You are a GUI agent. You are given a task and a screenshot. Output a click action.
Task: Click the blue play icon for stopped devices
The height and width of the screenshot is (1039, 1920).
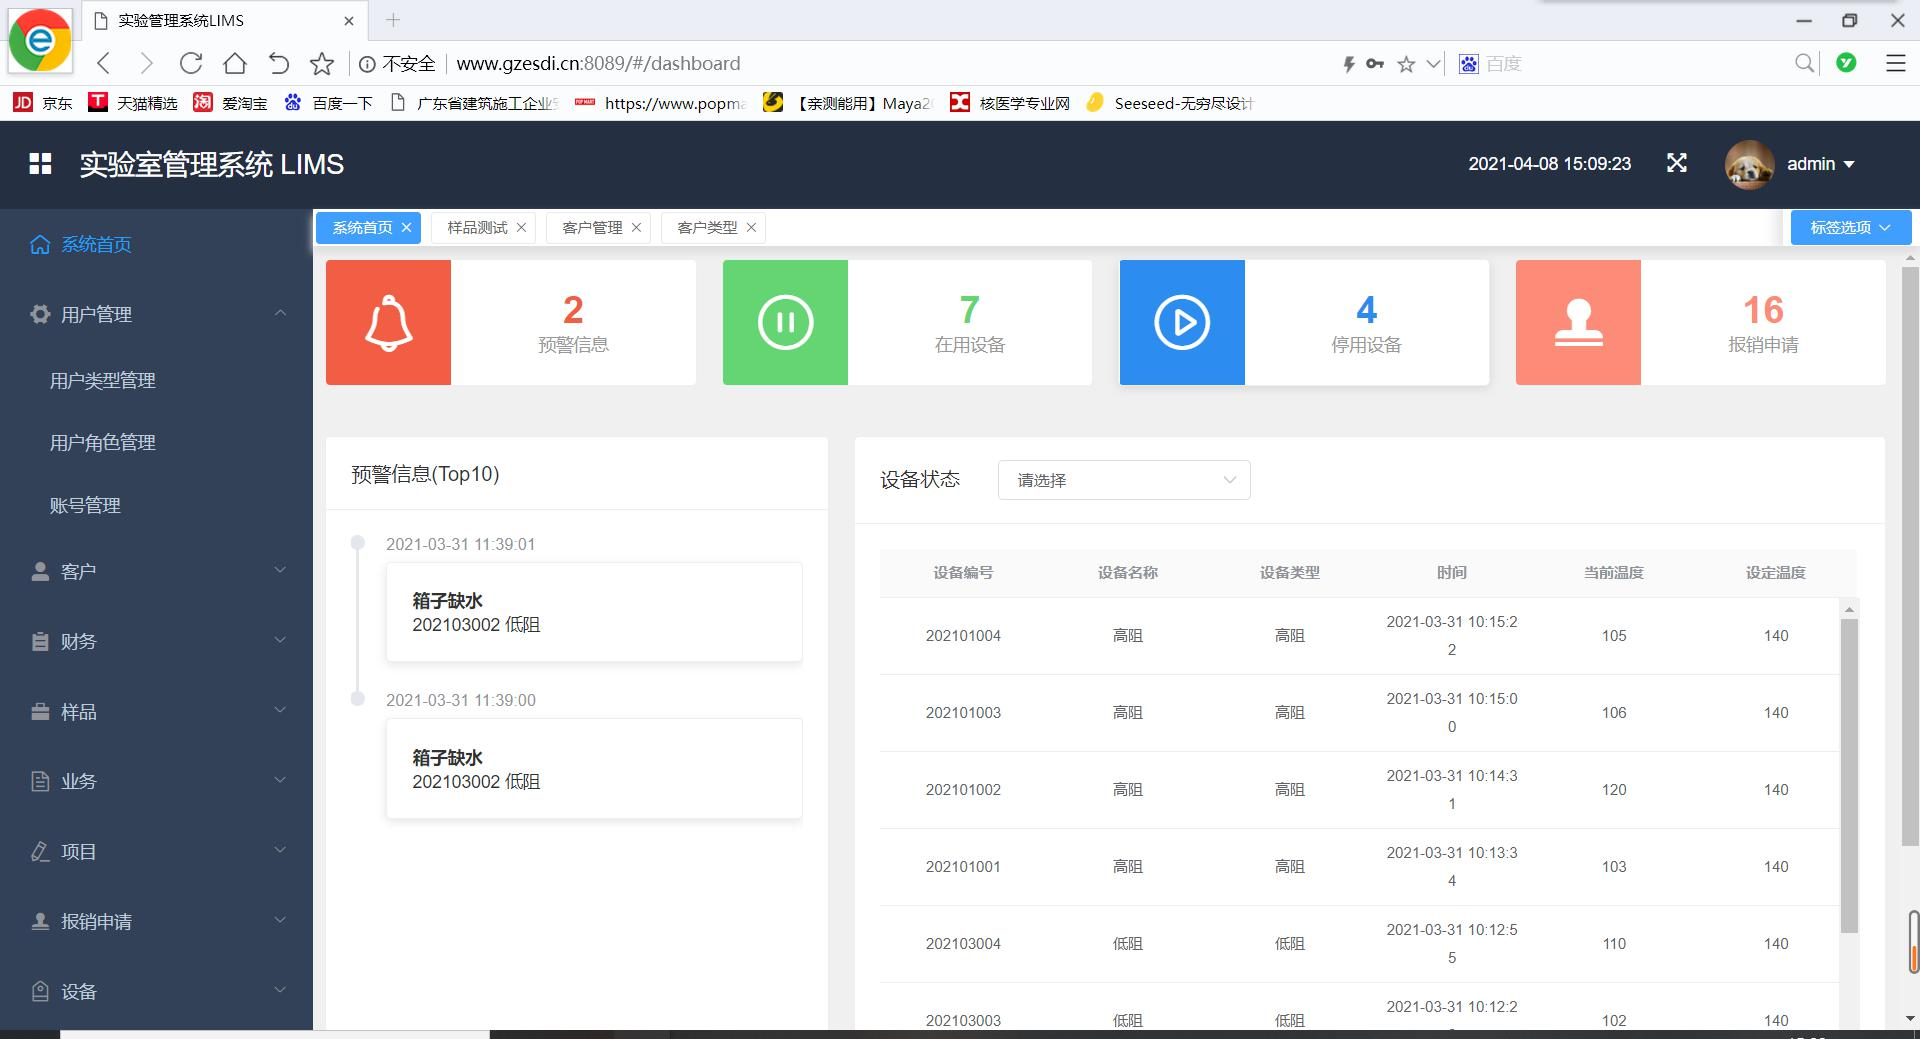click(1182, 322)
